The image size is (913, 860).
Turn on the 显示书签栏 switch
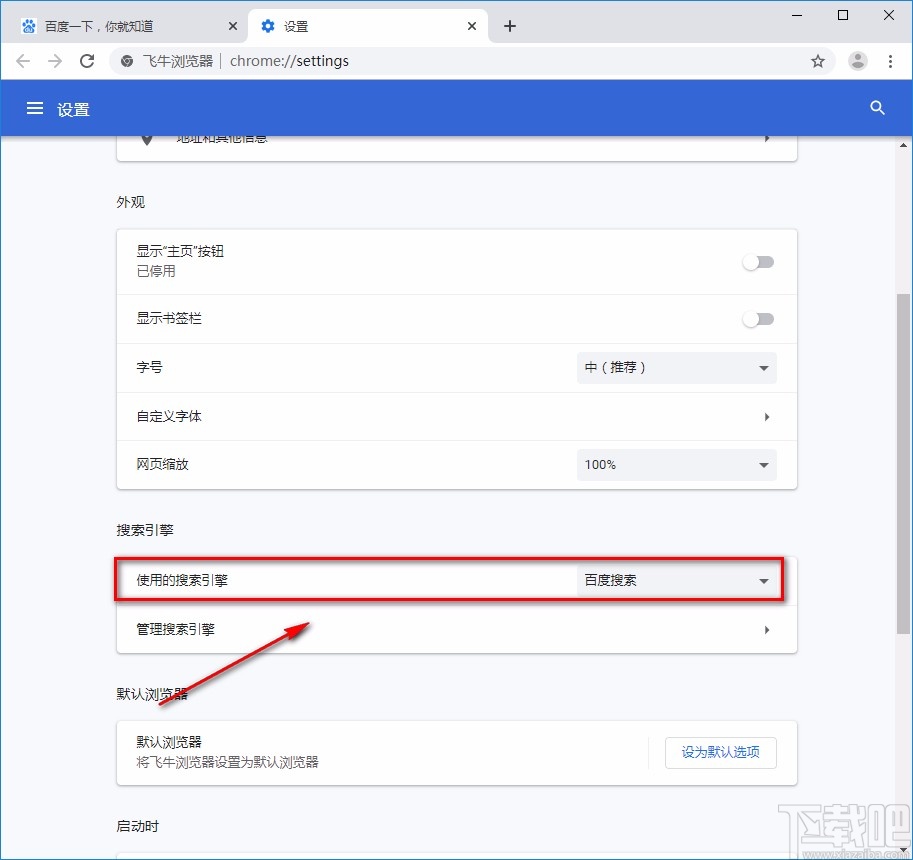click(x=758, y=319)
